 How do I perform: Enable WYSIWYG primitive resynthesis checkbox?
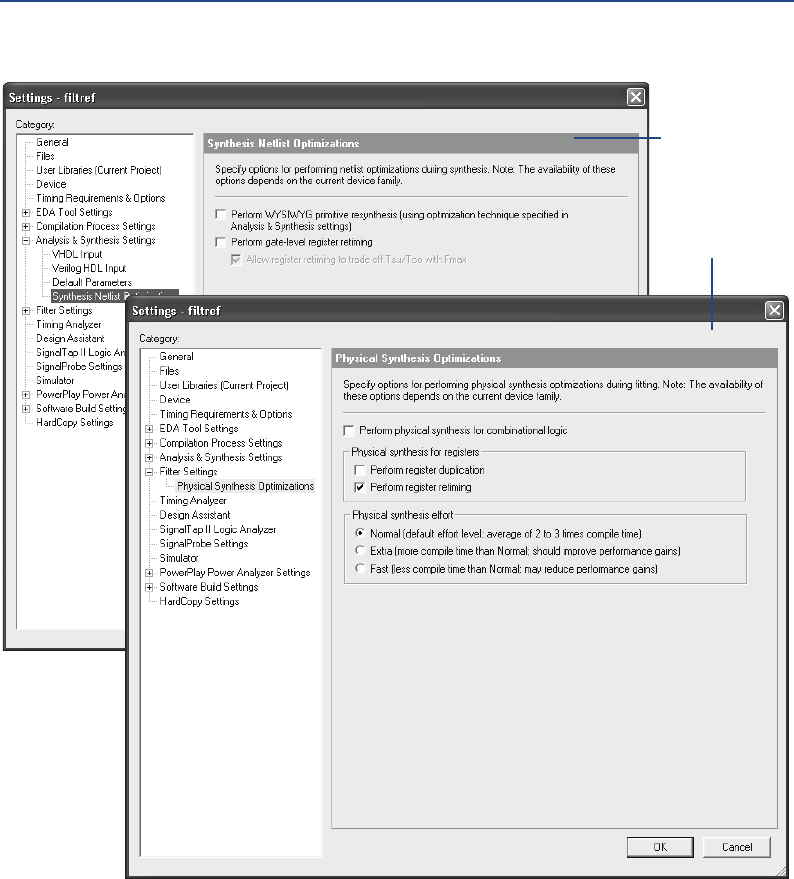pos(220,215)
